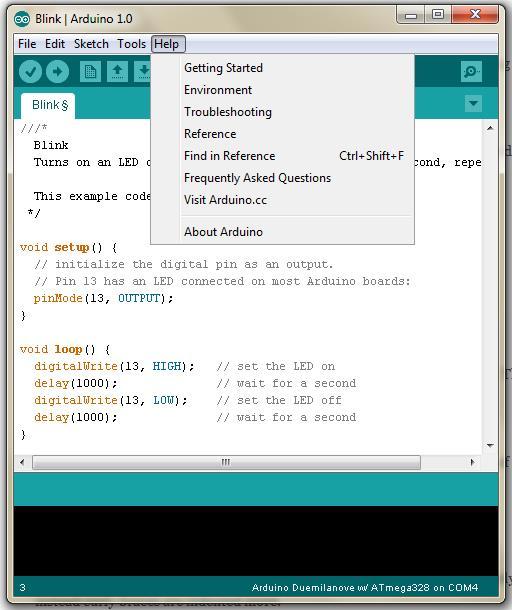Select Environment in the Help menu

(x=282, y=90)
